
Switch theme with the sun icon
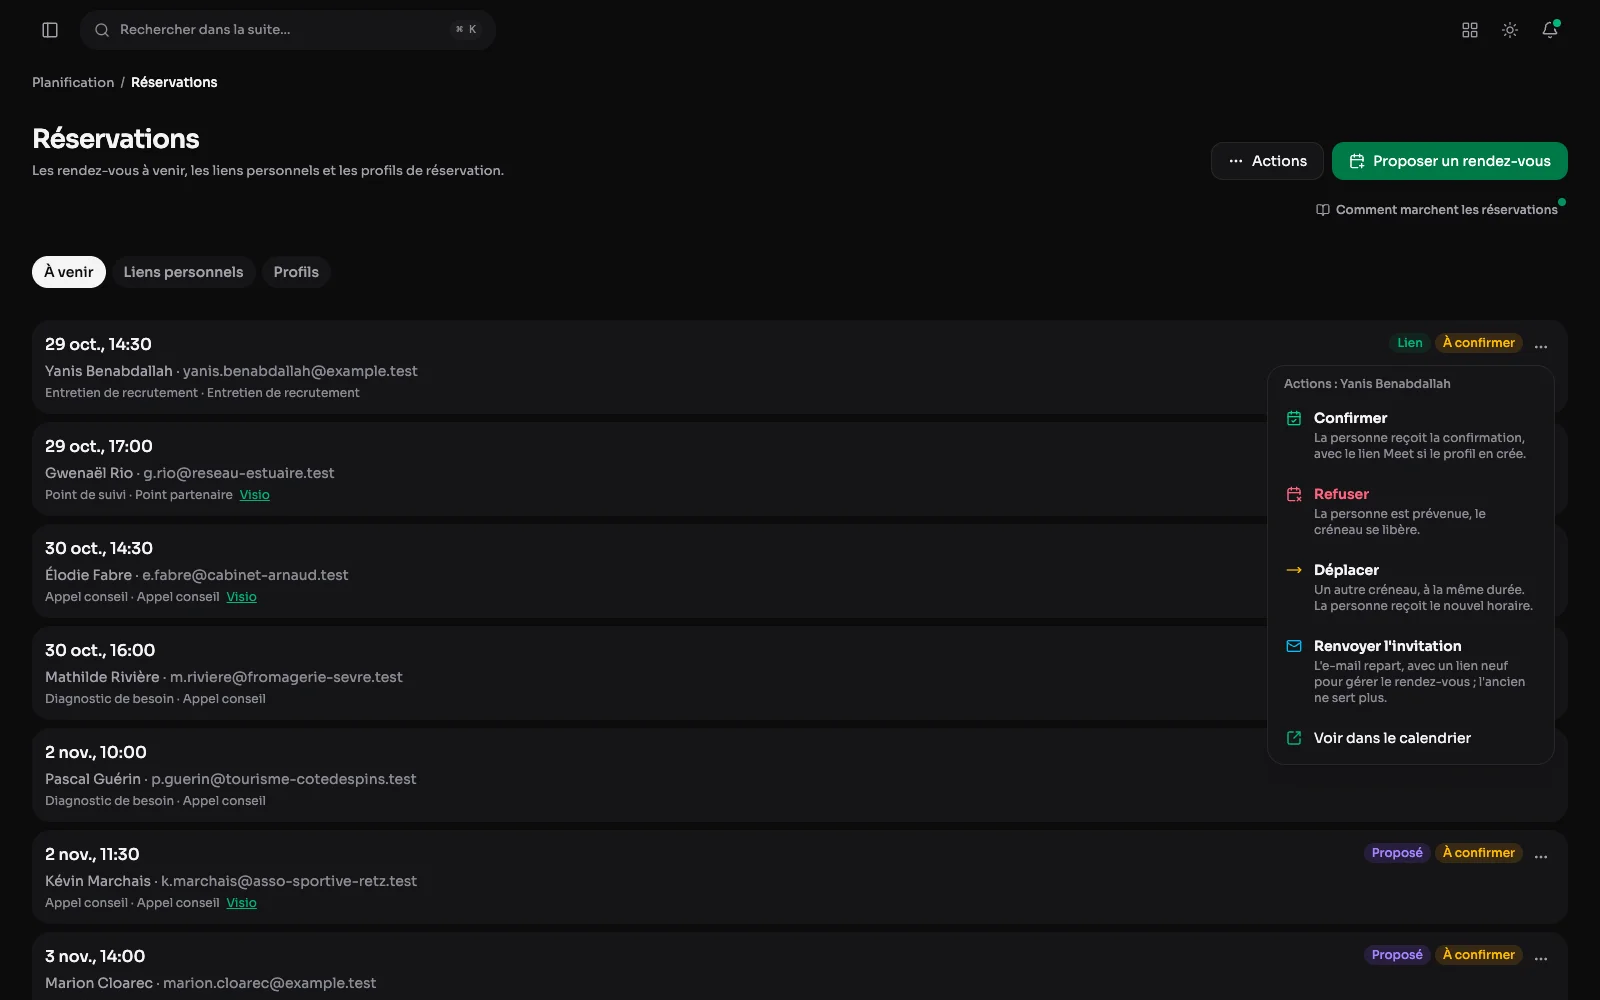[x=1510, y=30]
